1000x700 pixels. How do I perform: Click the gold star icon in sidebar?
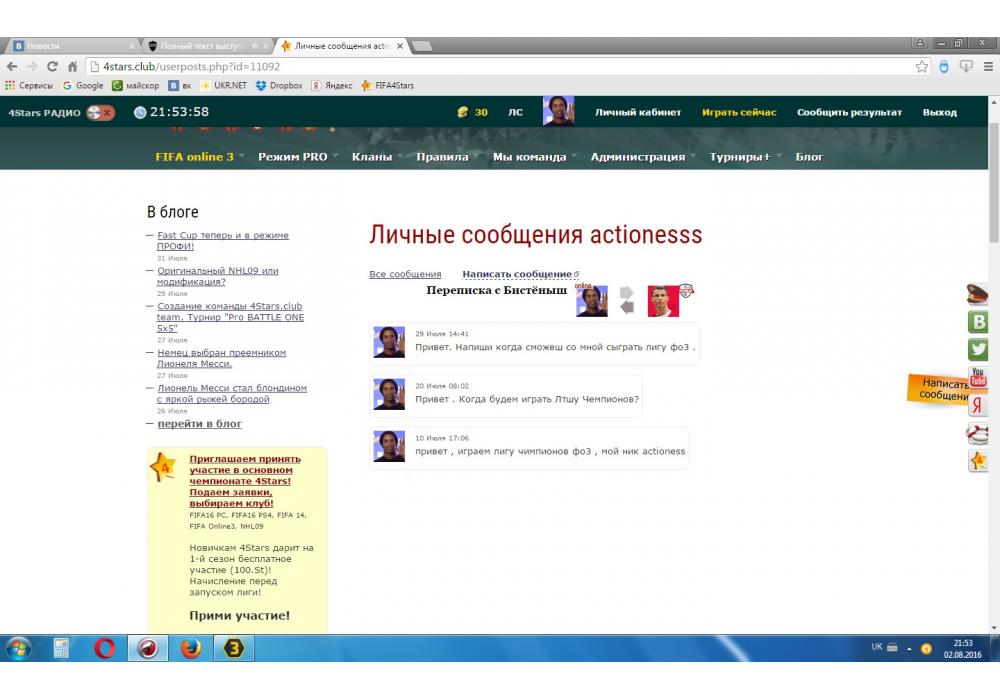point(978,461)
